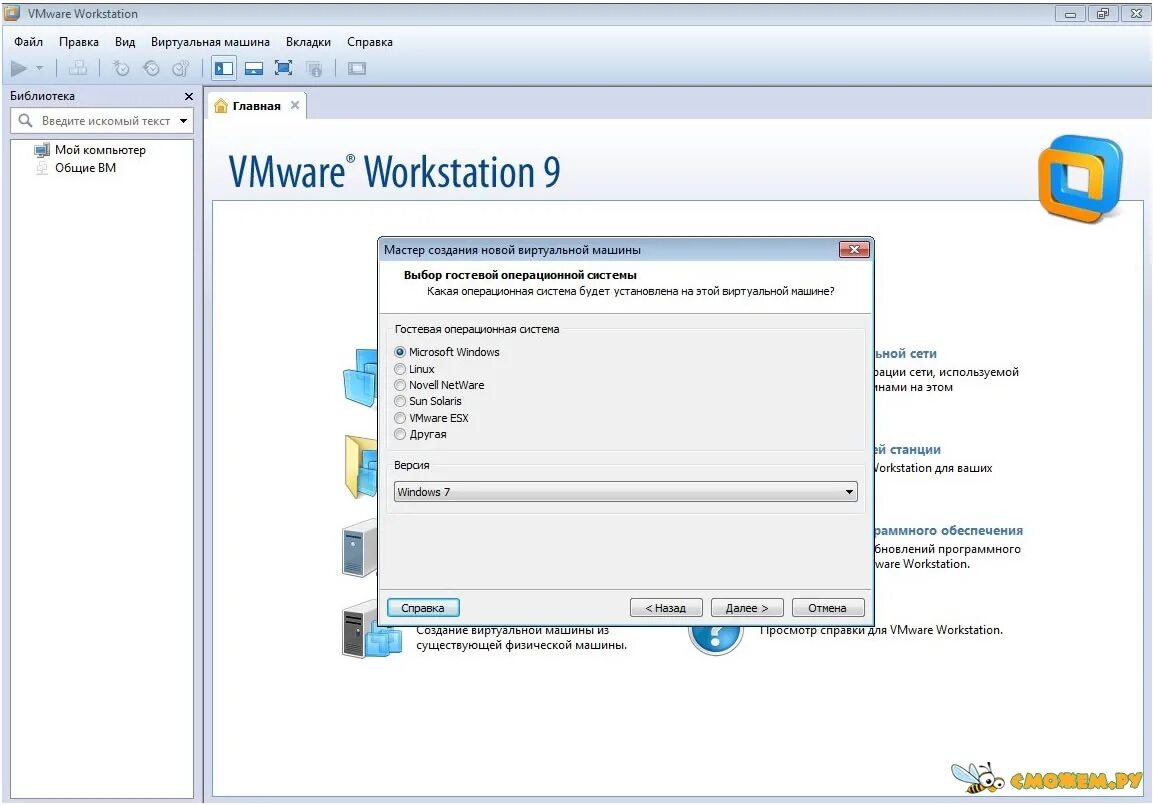Switch to the Главная tab
The width and height of the screenshot is (1153, 805).
point(257,106)
